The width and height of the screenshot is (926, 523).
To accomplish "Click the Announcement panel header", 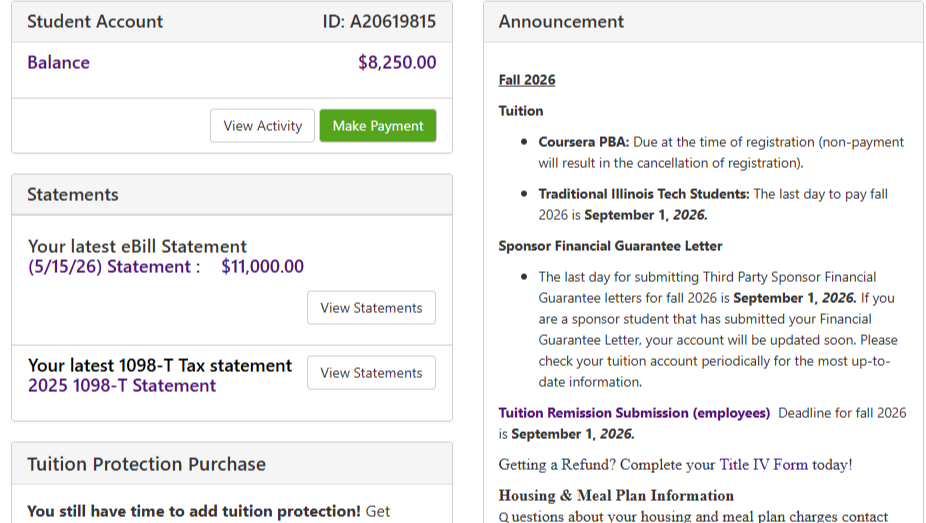I will click(703, 22).
